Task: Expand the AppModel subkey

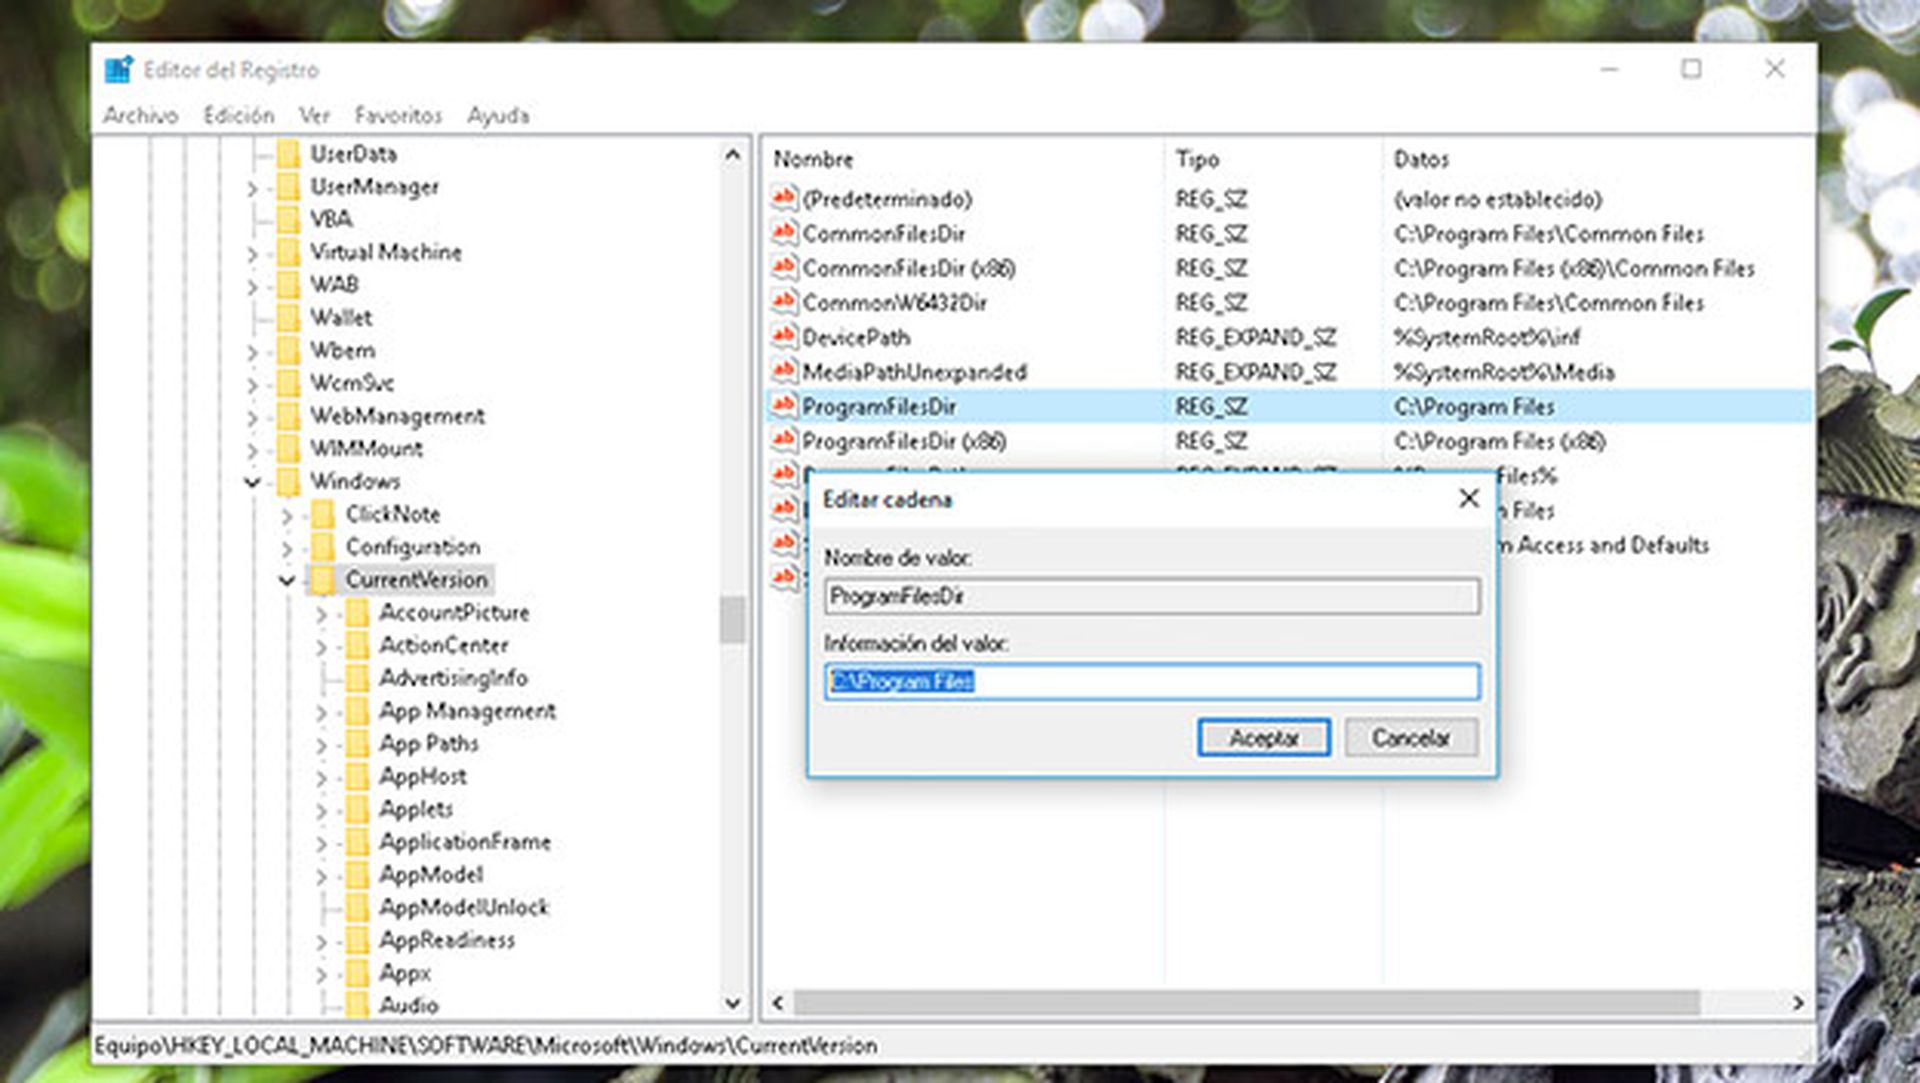Action: coord(321,877)
